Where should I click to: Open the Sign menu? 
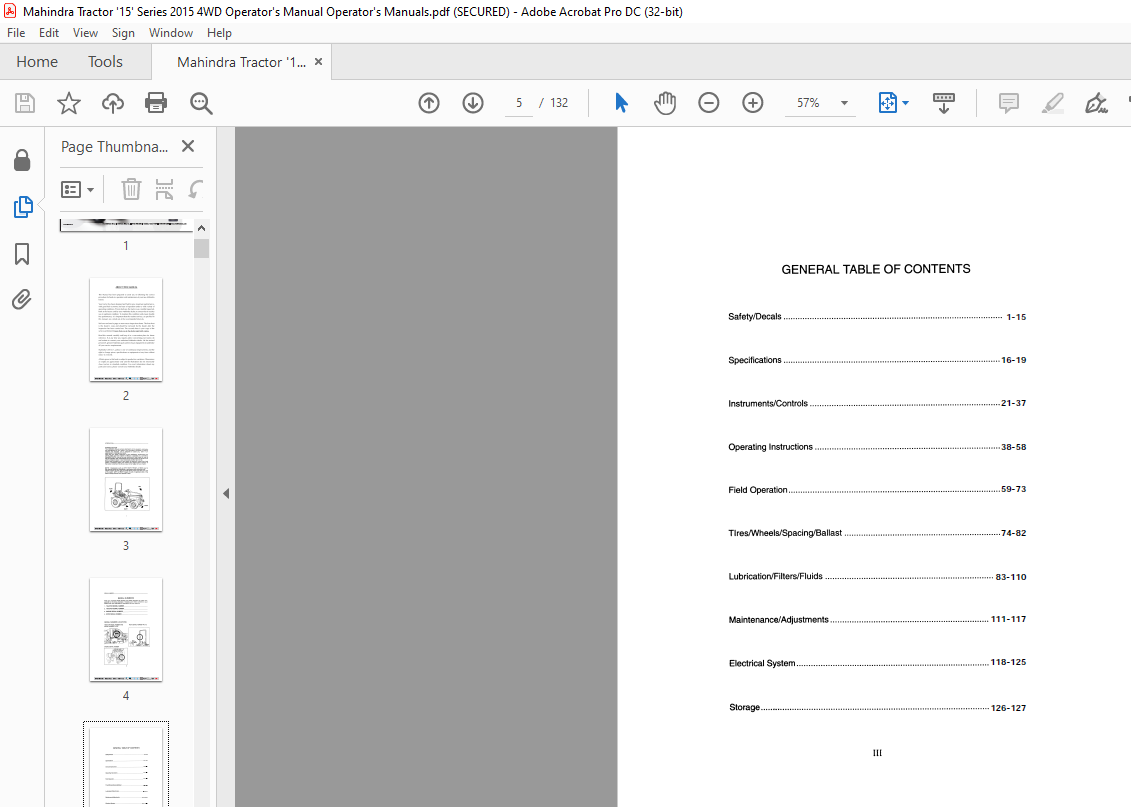click(x=123, y=33)
